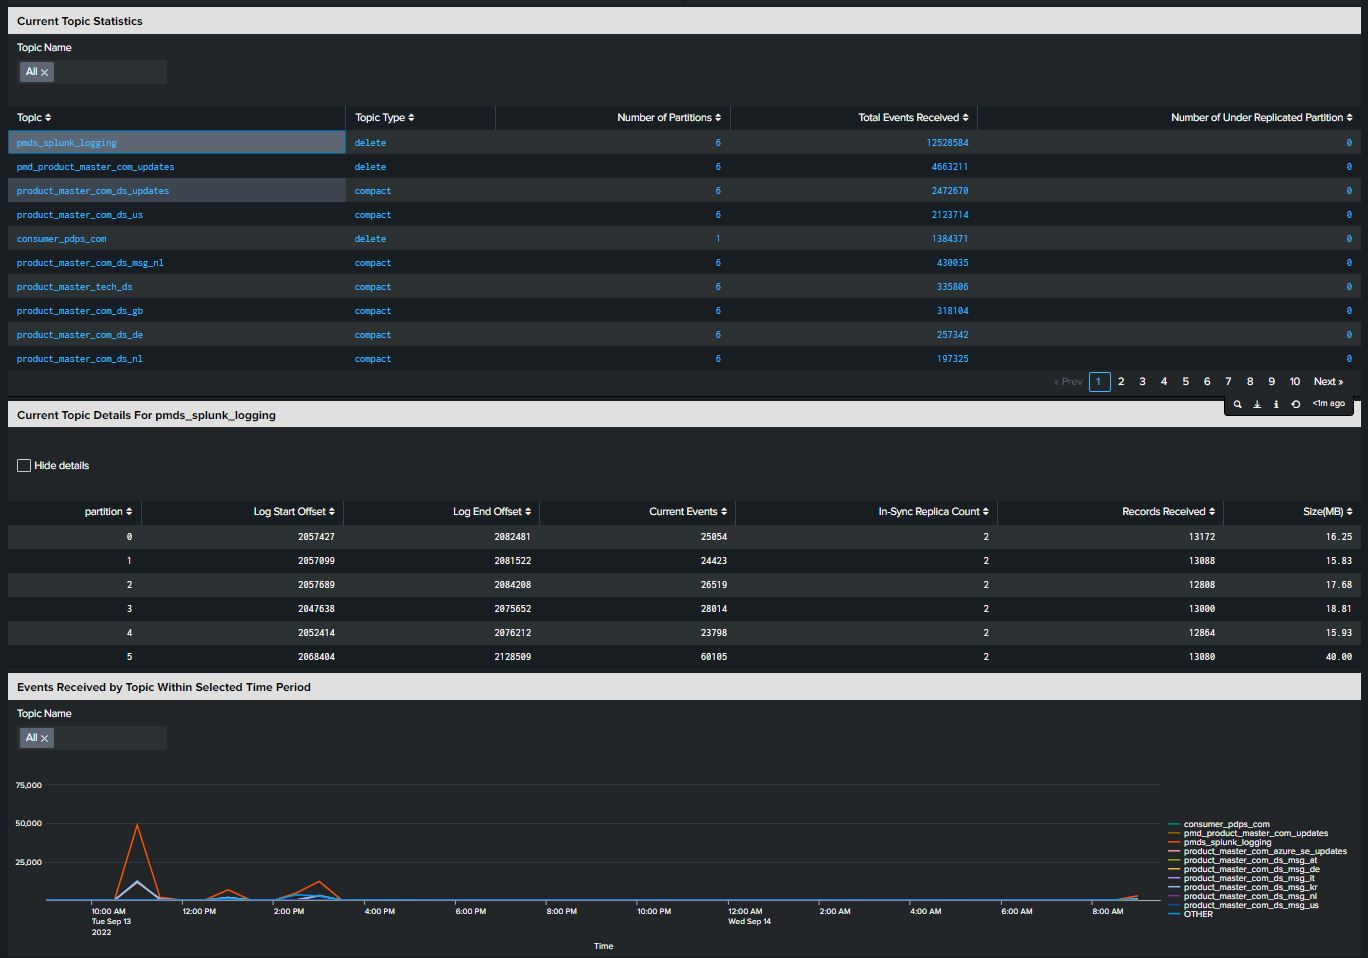Sort by Log Start Offset column
Image resolution: width=1368 pixels, height=958 pixels.
coord(294,511)
